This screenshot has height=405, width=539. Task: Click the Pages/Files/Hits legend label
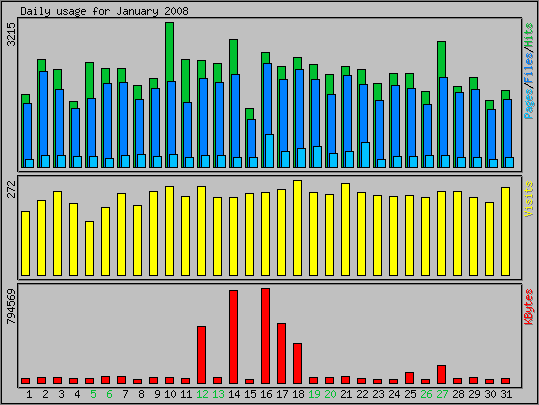[x=529, y=71]
